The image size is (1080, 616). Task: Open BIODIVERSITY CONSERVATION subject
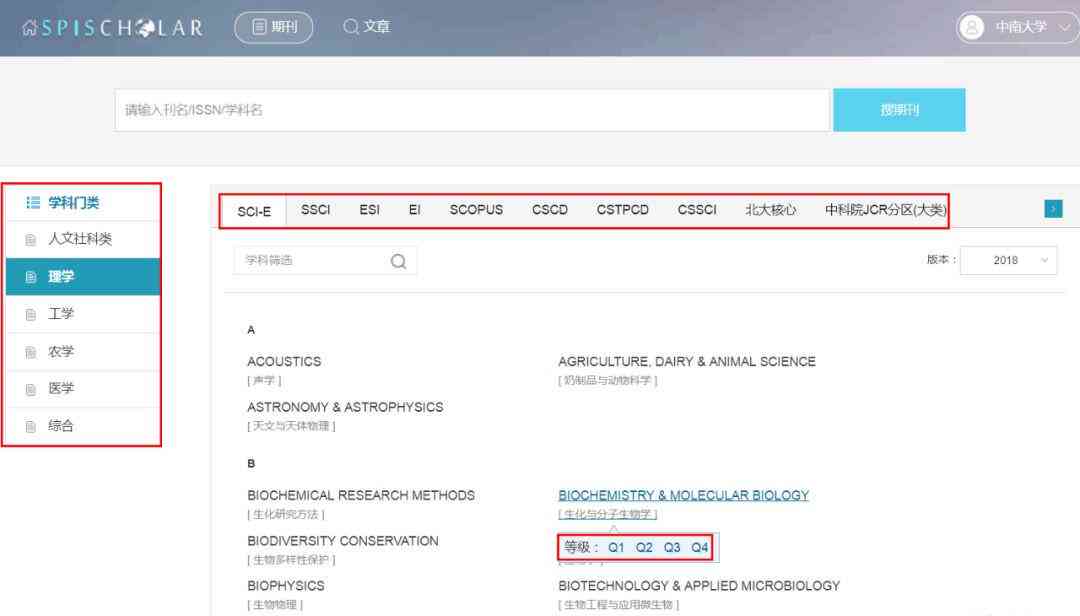tap(342, 541)
